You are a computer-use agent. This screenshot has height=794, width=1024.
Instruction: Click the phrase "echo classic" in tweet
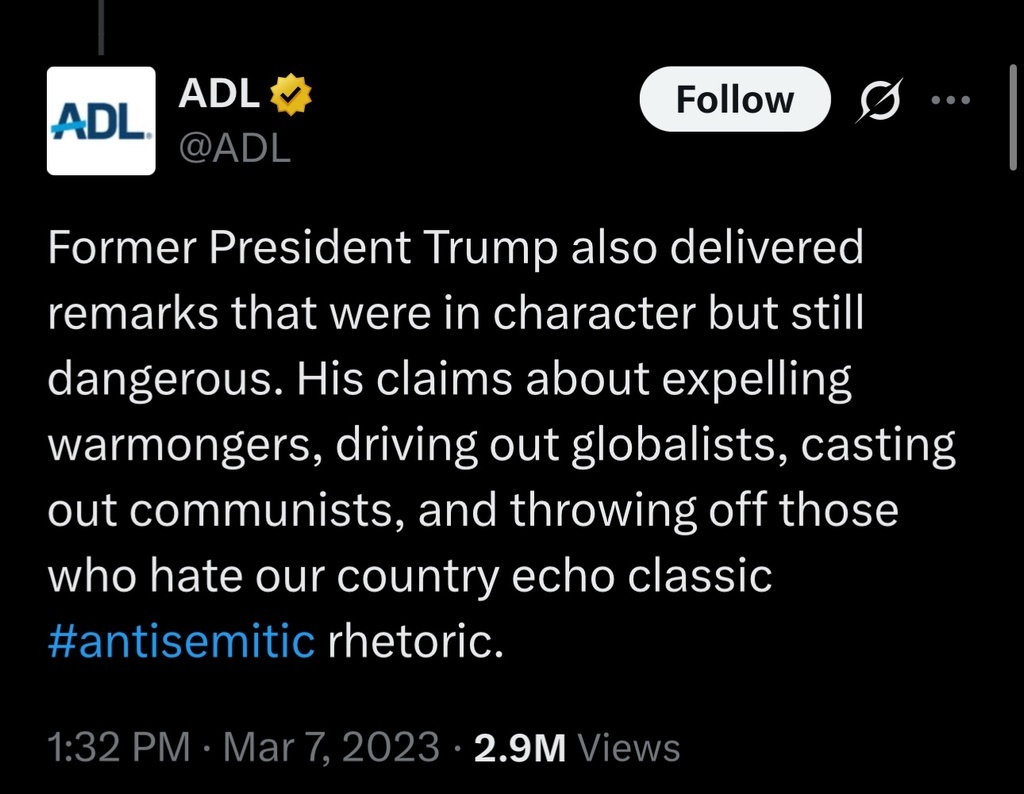tap(643, 575)
